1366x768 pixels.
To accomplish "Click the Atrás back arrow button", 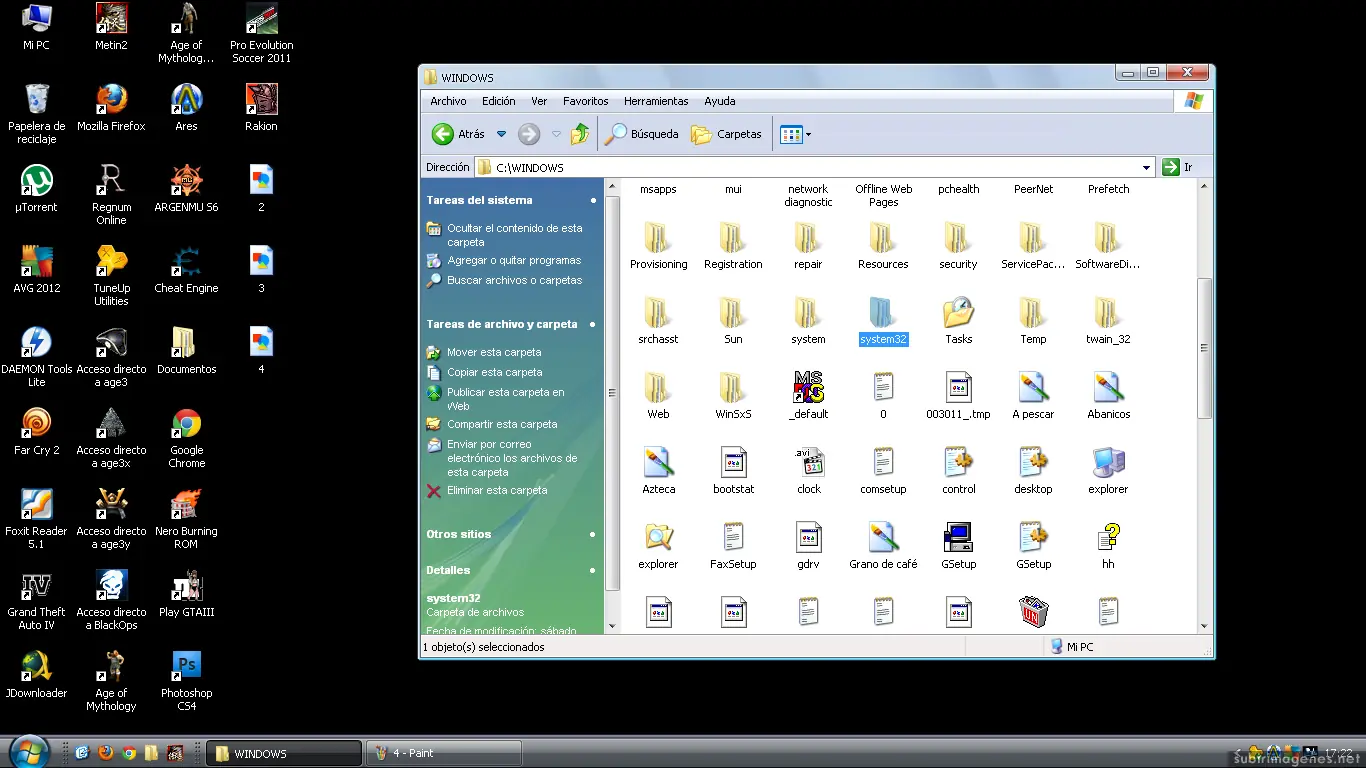I will pos(458,134).
